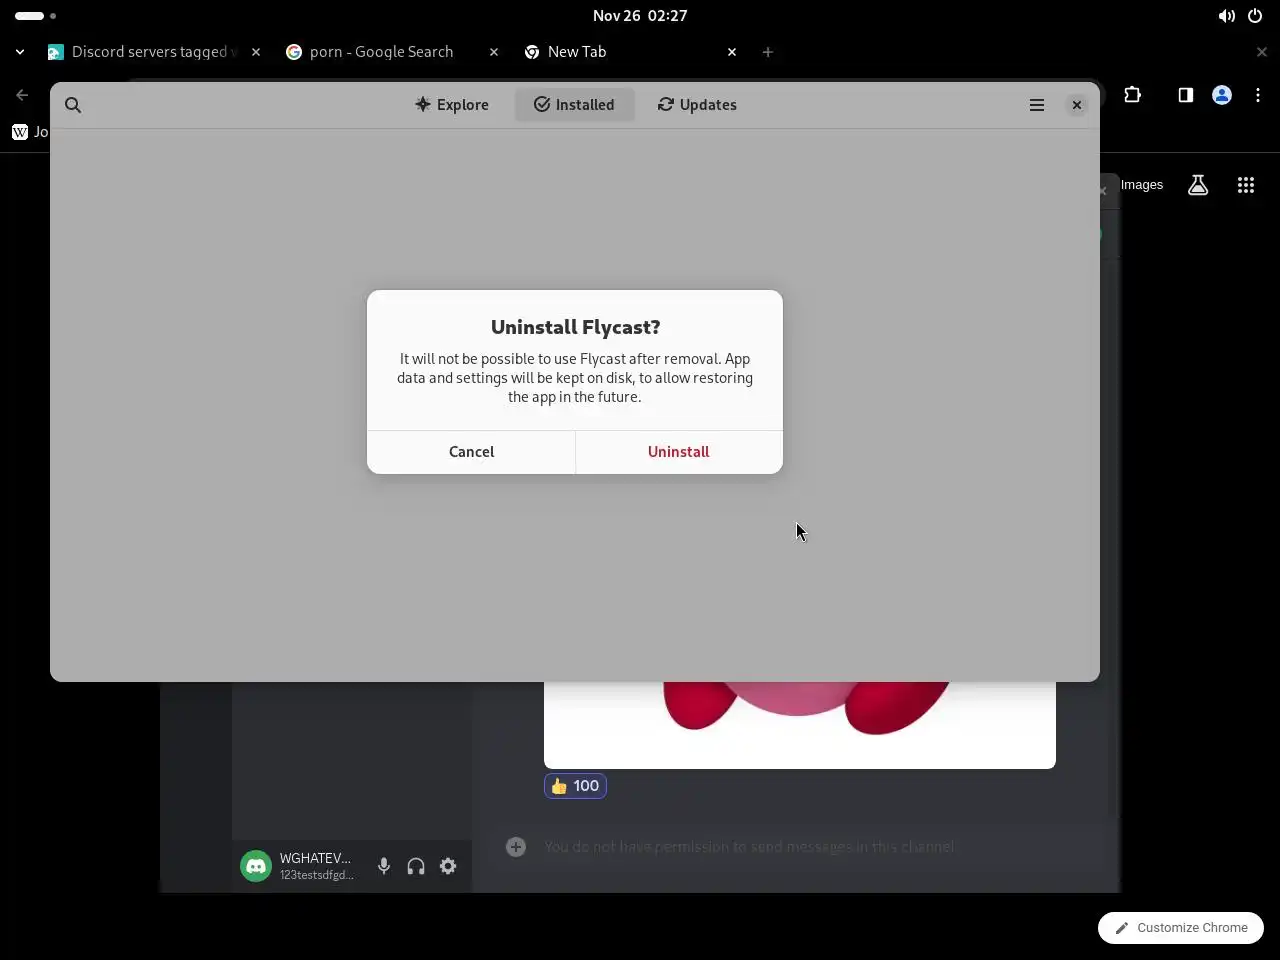The height and width of the screenshot is (960, 1280).
Task: Click the thumbs up 100 reaction
Action: [575, 786]
